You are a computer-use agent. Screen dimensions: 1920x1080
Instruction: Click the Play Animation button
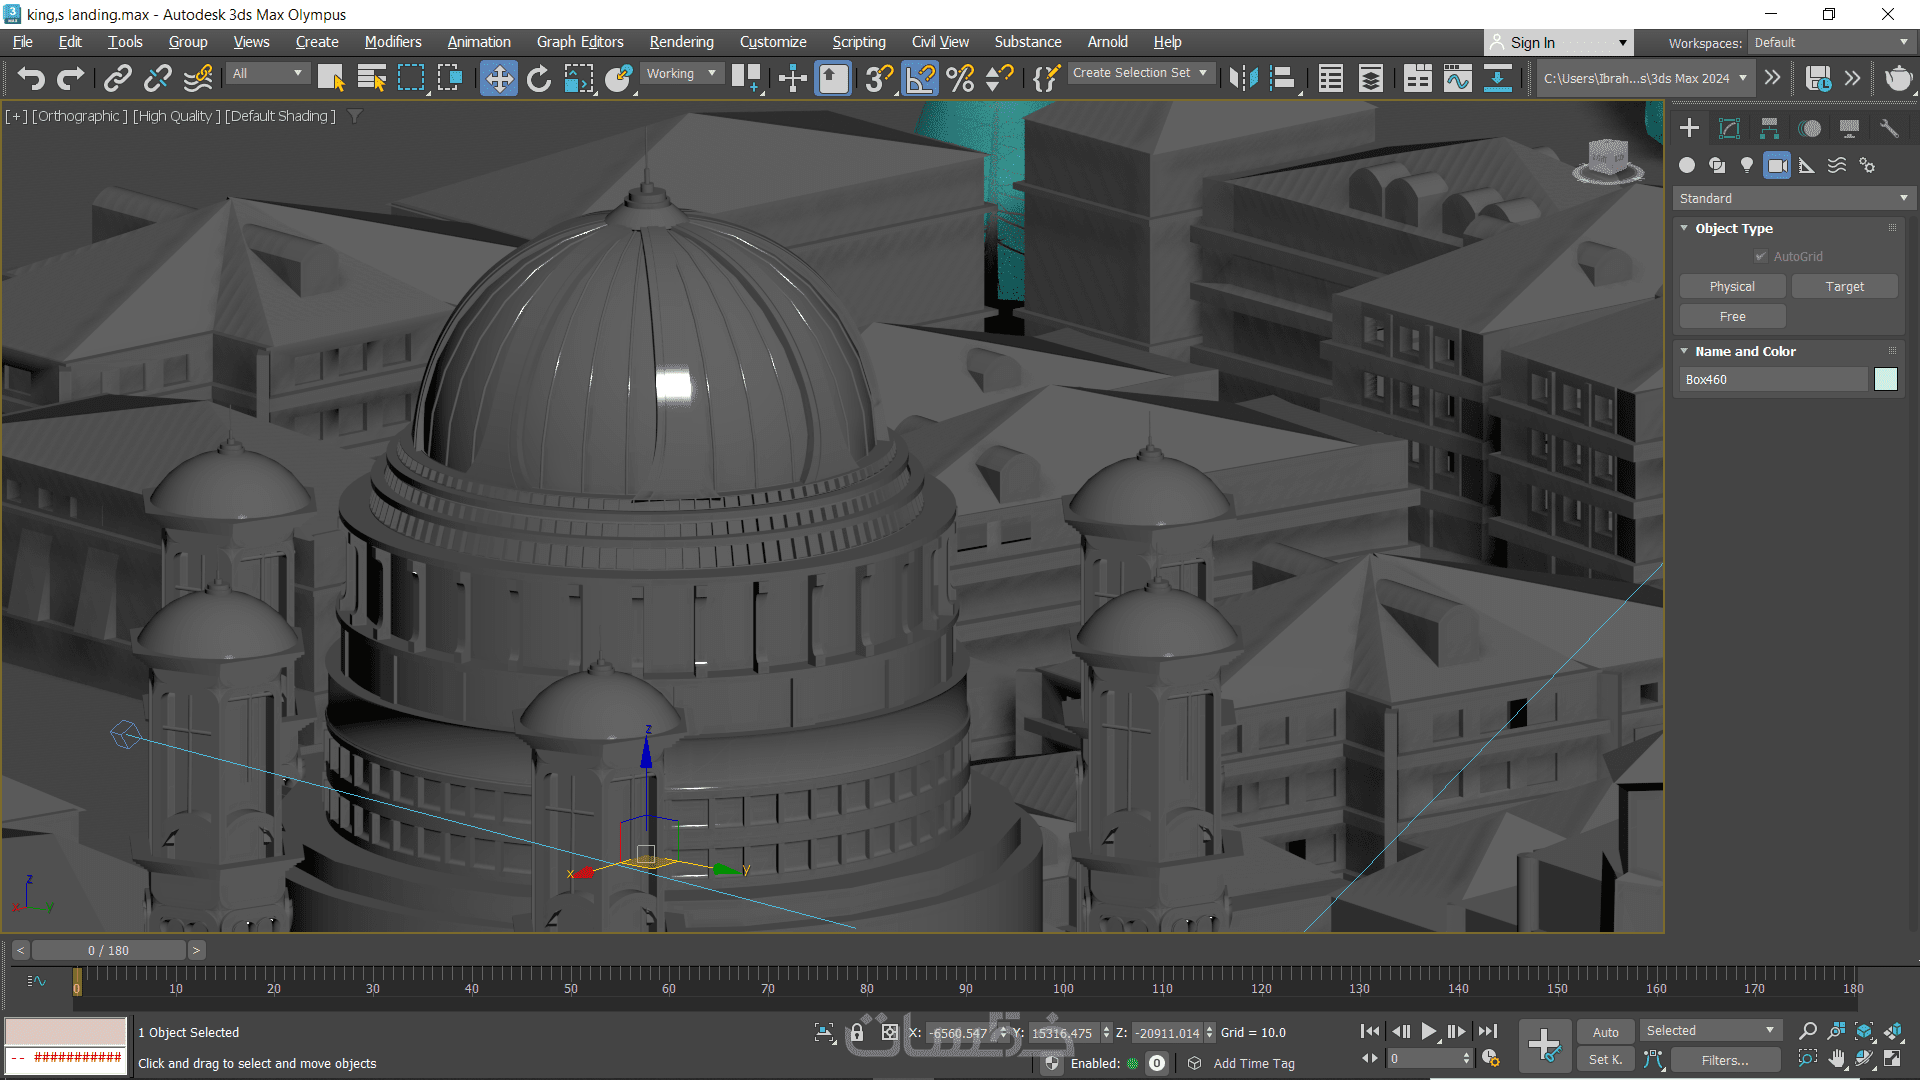(1429, 1031)
